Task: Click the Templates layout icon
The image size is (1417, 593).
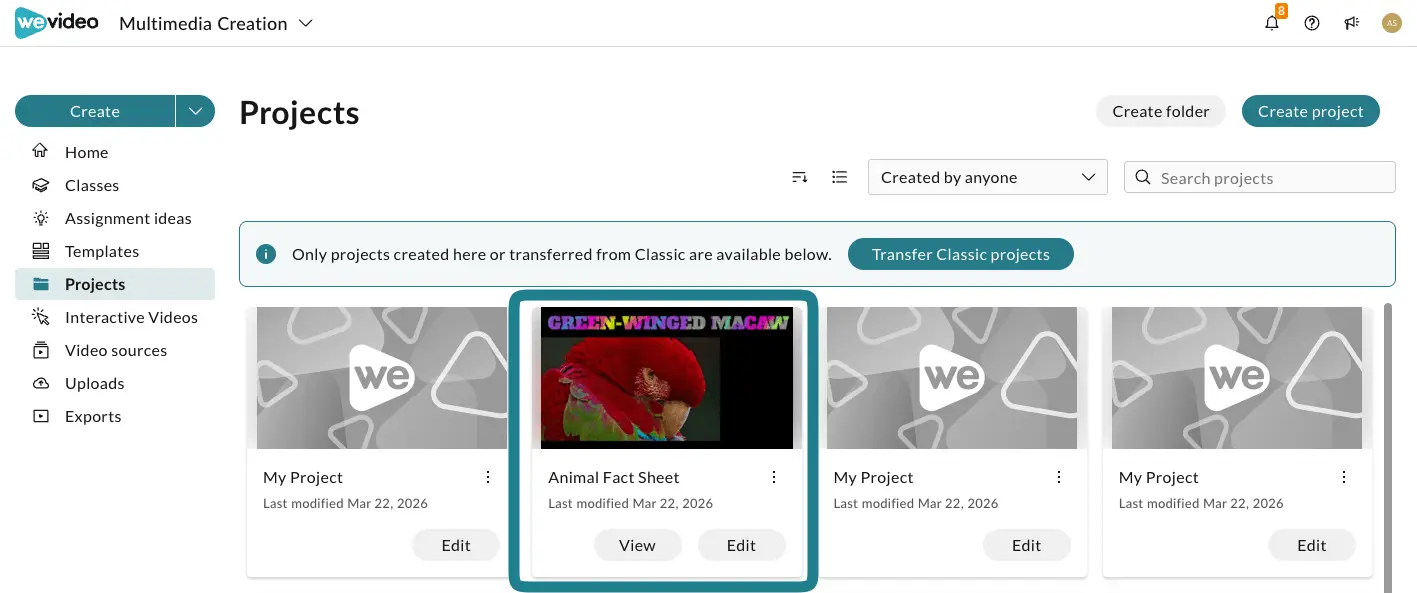Action: (40, 251)
